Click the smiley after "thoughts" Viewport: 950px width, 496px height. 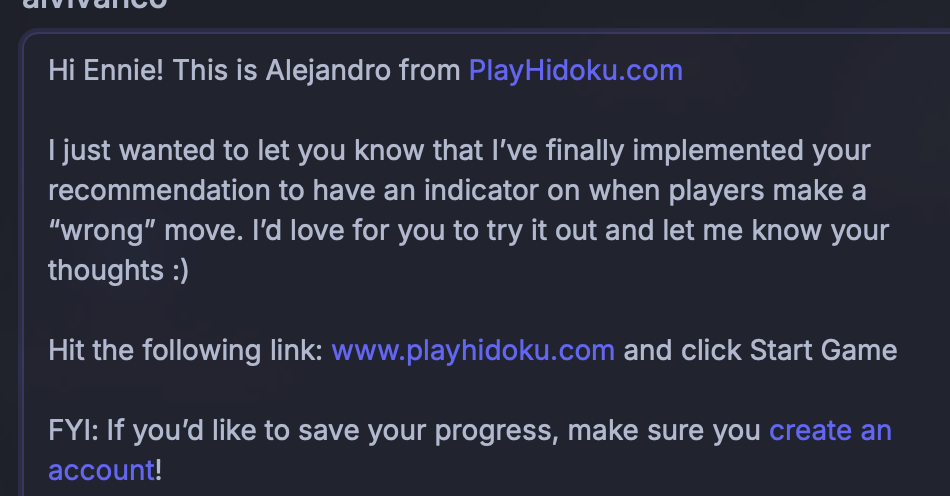(x=181, y=271)
